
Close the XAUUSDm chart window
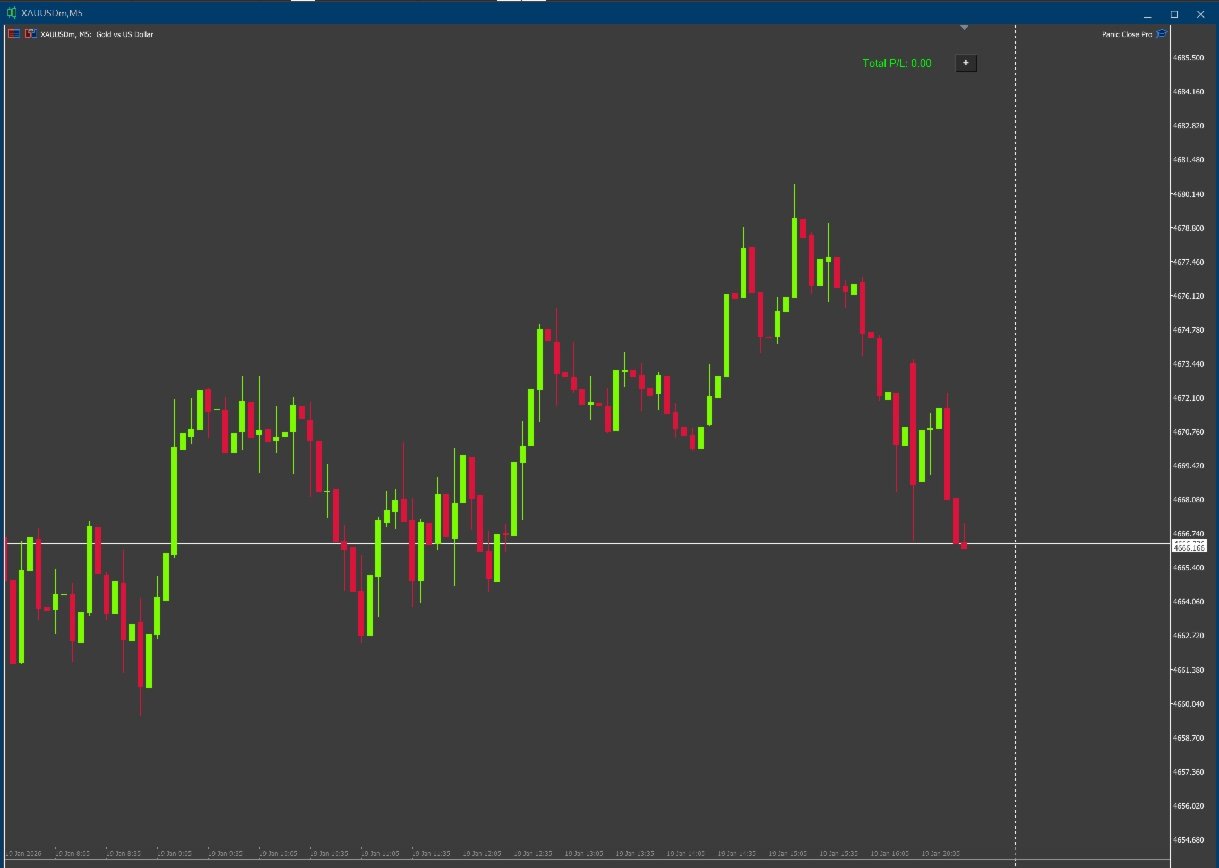click(x=1200, y=14)
